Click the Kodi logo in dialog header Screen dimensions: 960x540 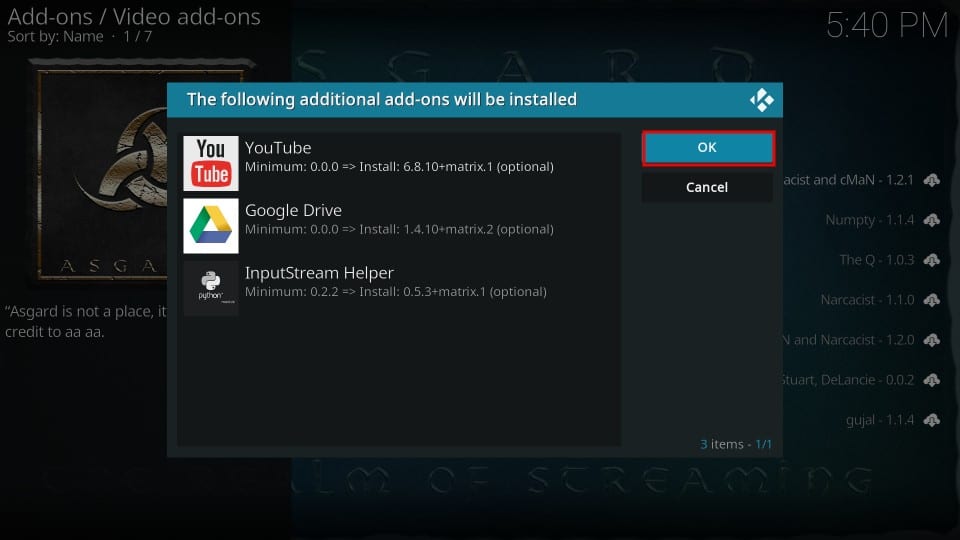click(762, 100)
